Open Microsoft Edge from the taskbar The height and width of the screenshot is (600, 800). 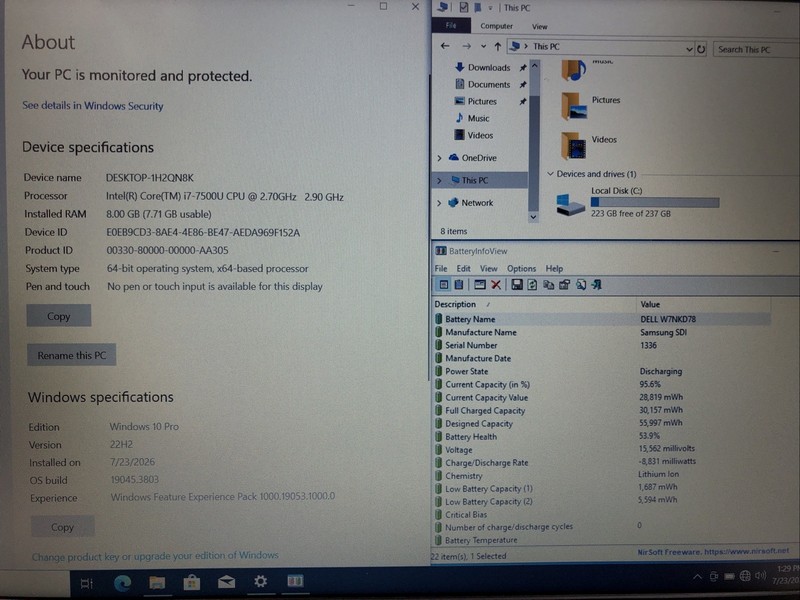click(122, 582)
